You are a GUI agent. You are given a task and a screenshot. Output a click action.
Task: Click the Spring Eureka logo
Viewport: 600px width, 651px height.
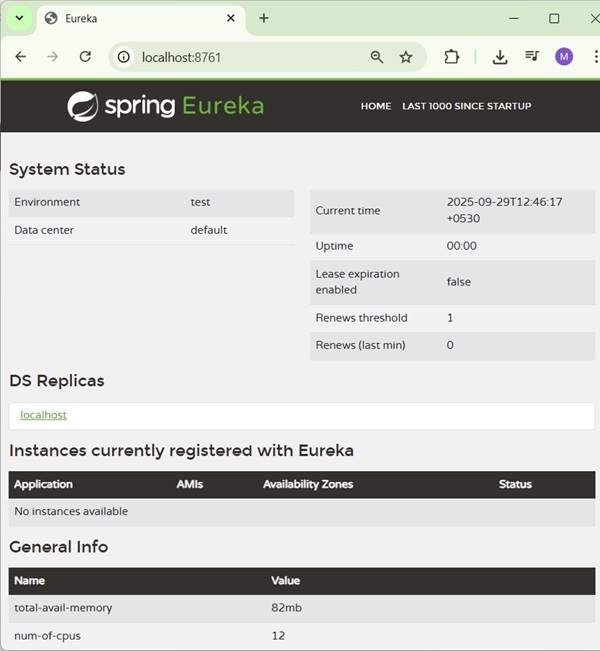[x=166, y=106]
